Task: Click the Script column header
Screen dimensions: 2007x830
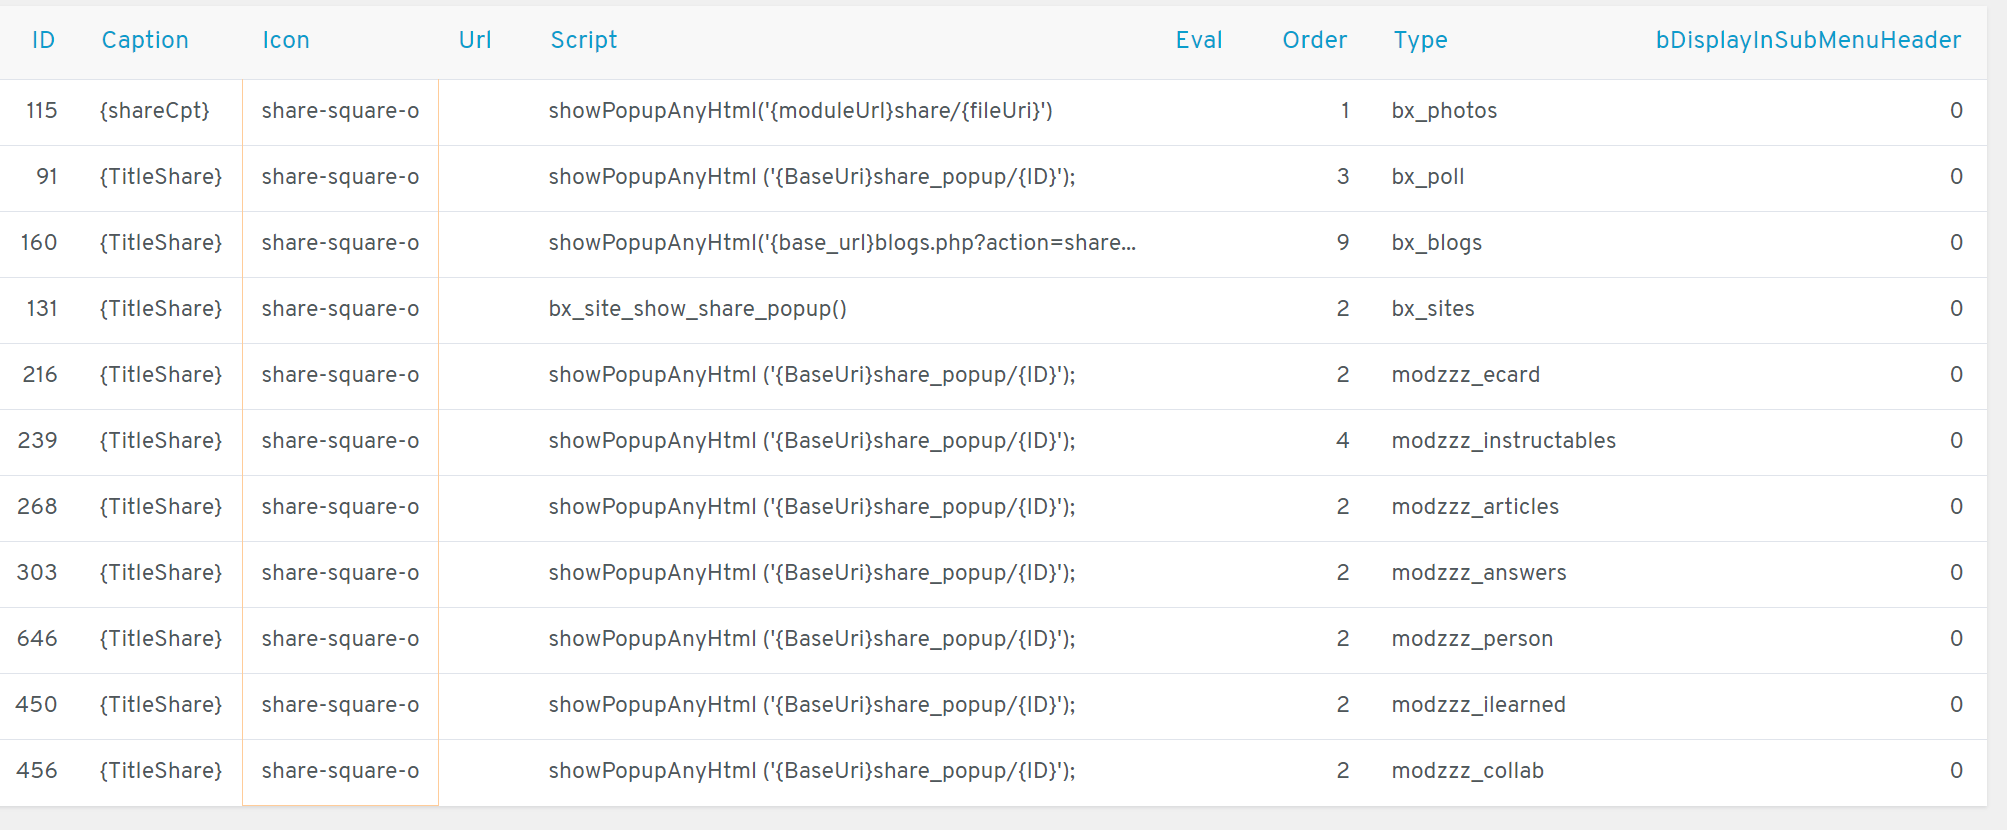Action: (584, 40)
